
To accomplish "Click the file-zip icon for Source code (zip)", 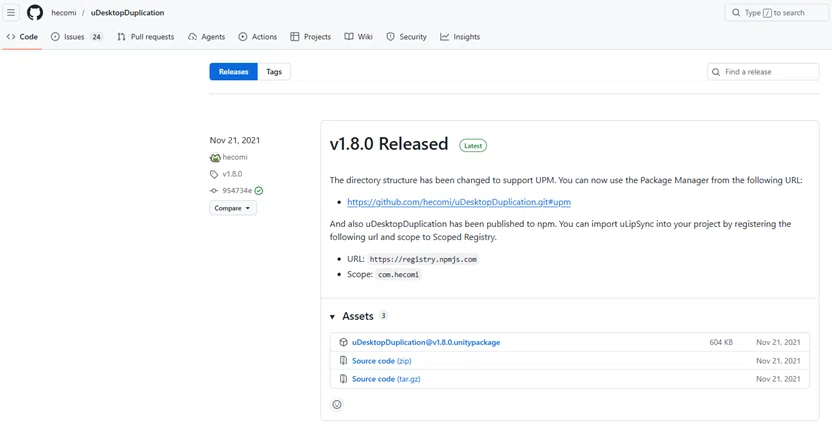I will pos(343,361).
